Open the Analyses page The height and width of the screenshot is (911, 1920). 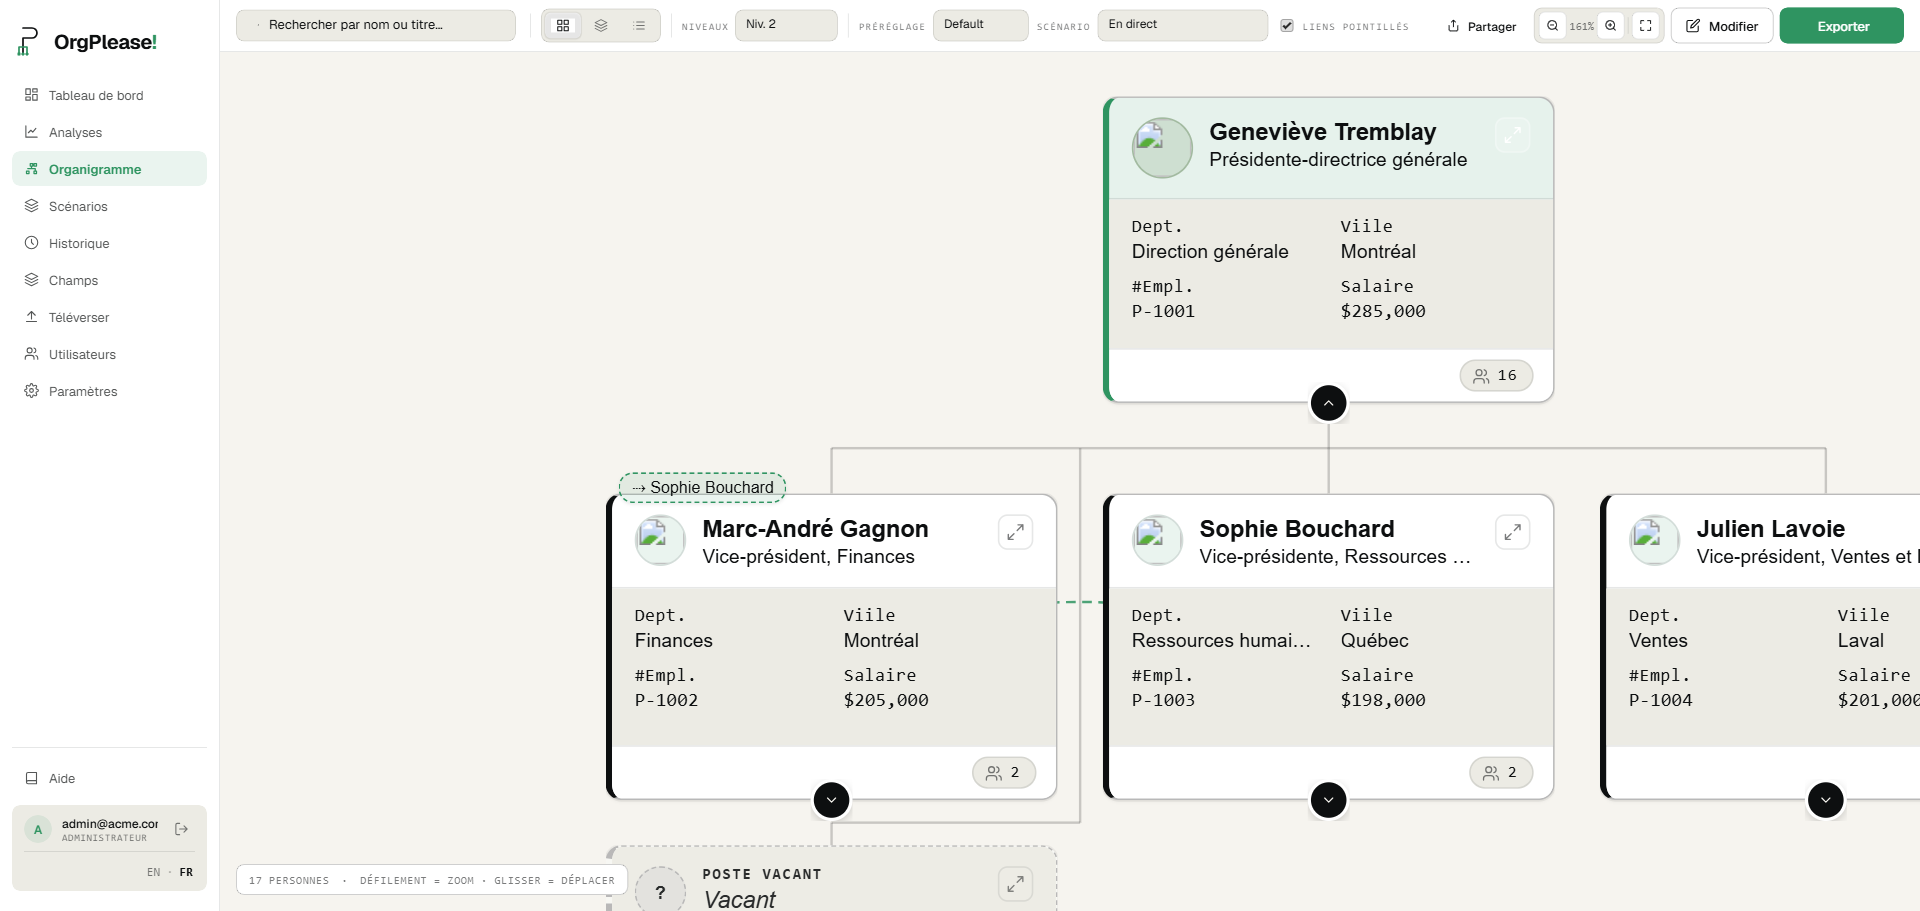(x=109, y=132)
